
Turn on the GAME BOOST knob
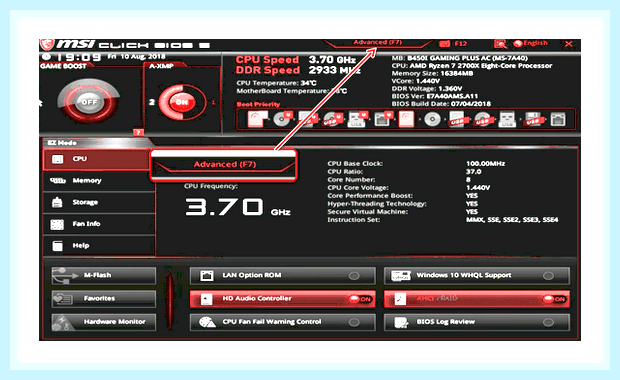[89, 102]
